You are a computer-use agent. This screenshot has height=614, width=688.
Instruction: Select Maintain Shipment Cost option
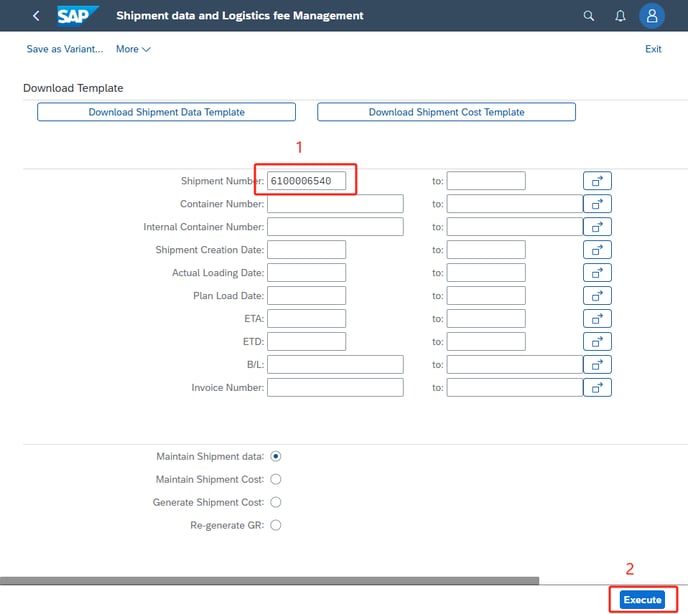[x=276, y=480]
